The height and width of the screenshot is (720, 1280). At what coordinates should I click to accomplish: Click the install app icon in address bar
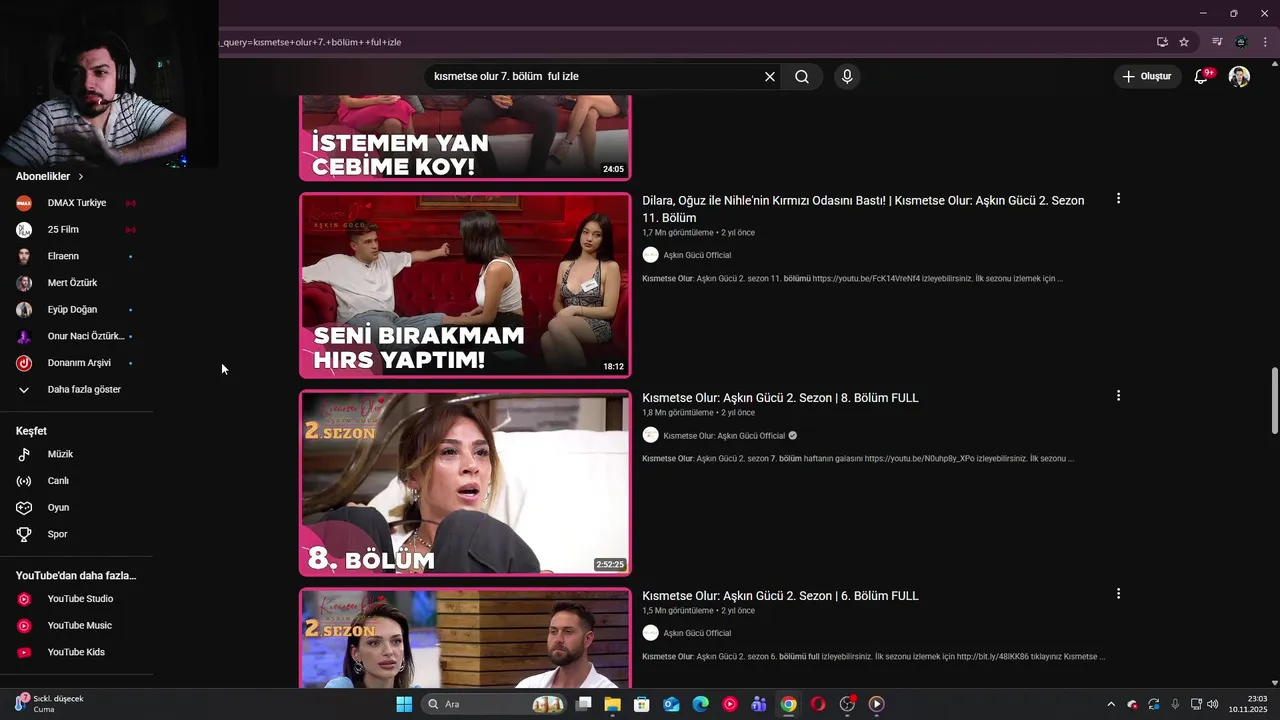coord(1162,42)
